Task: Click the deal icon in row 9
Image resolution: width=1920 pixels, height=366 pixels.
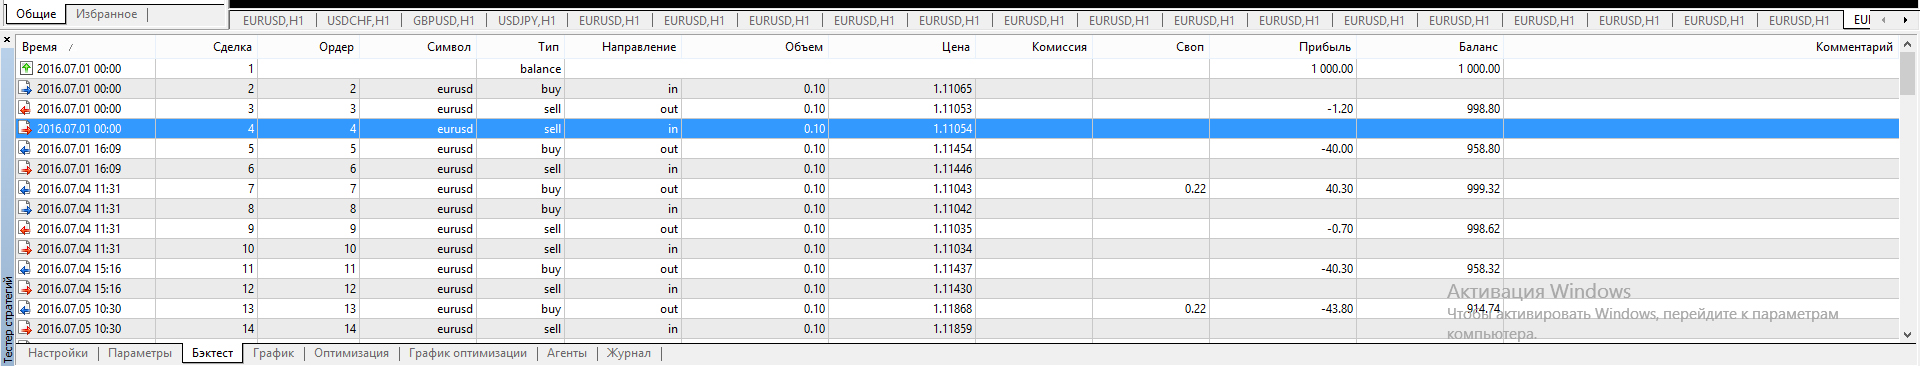Action: coord(26,228)
